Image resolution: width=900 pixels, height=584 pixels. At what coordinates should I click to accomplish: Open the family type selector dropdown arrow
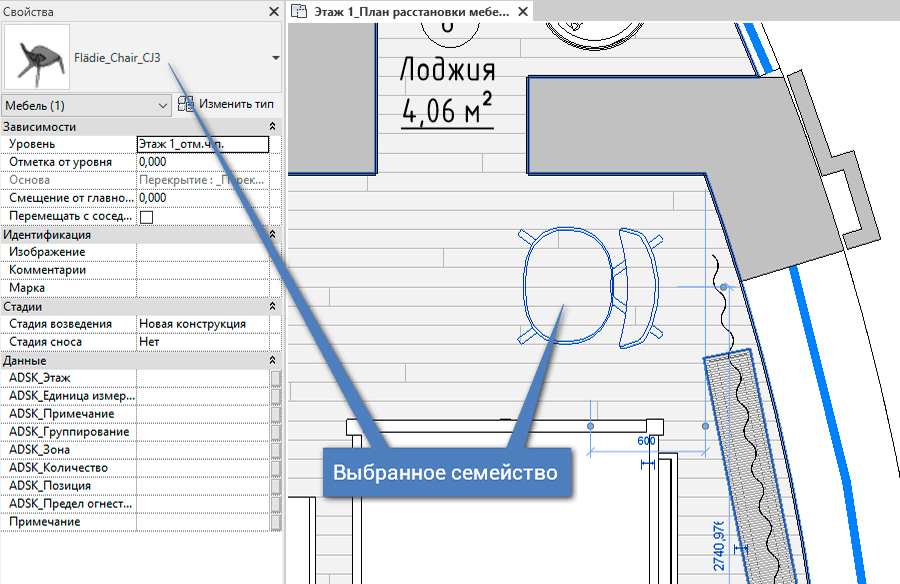click(x=276, y=57)
